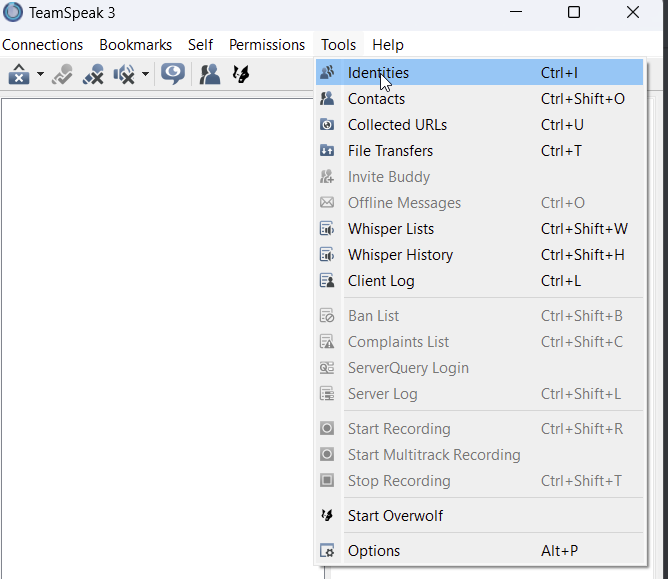Open Options from the Tools menu
668x579 pixels.
(x=373, y=551)
